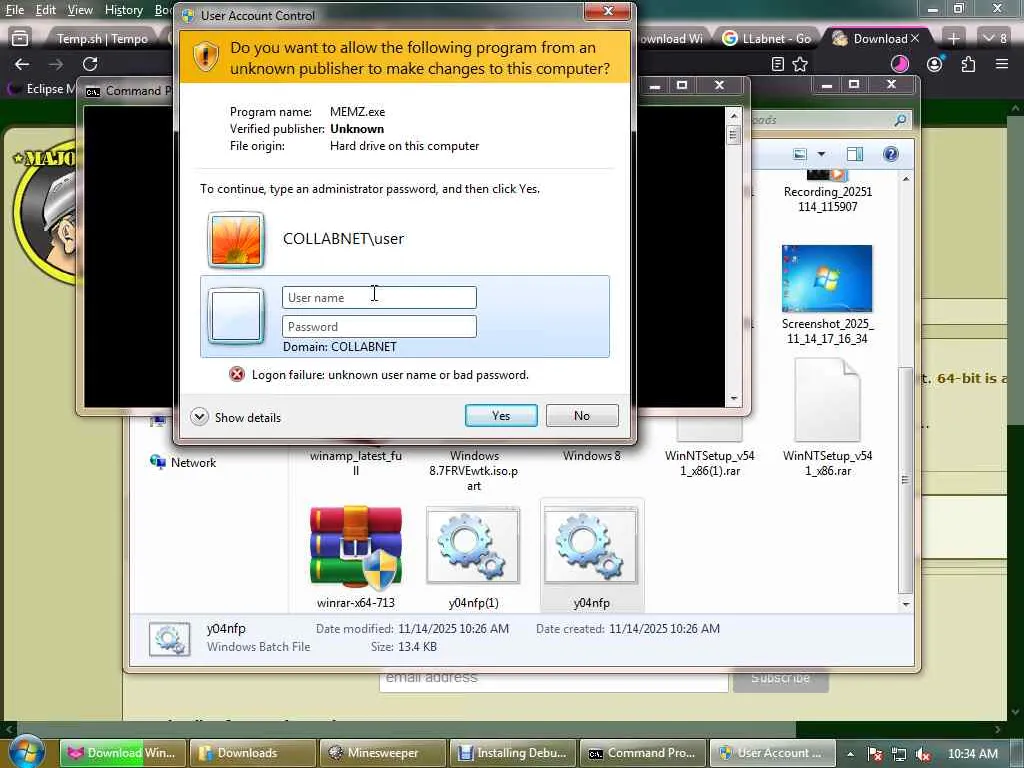Open the View menu in browser
The image size is (1024, 768).
(x=80, y=10)
